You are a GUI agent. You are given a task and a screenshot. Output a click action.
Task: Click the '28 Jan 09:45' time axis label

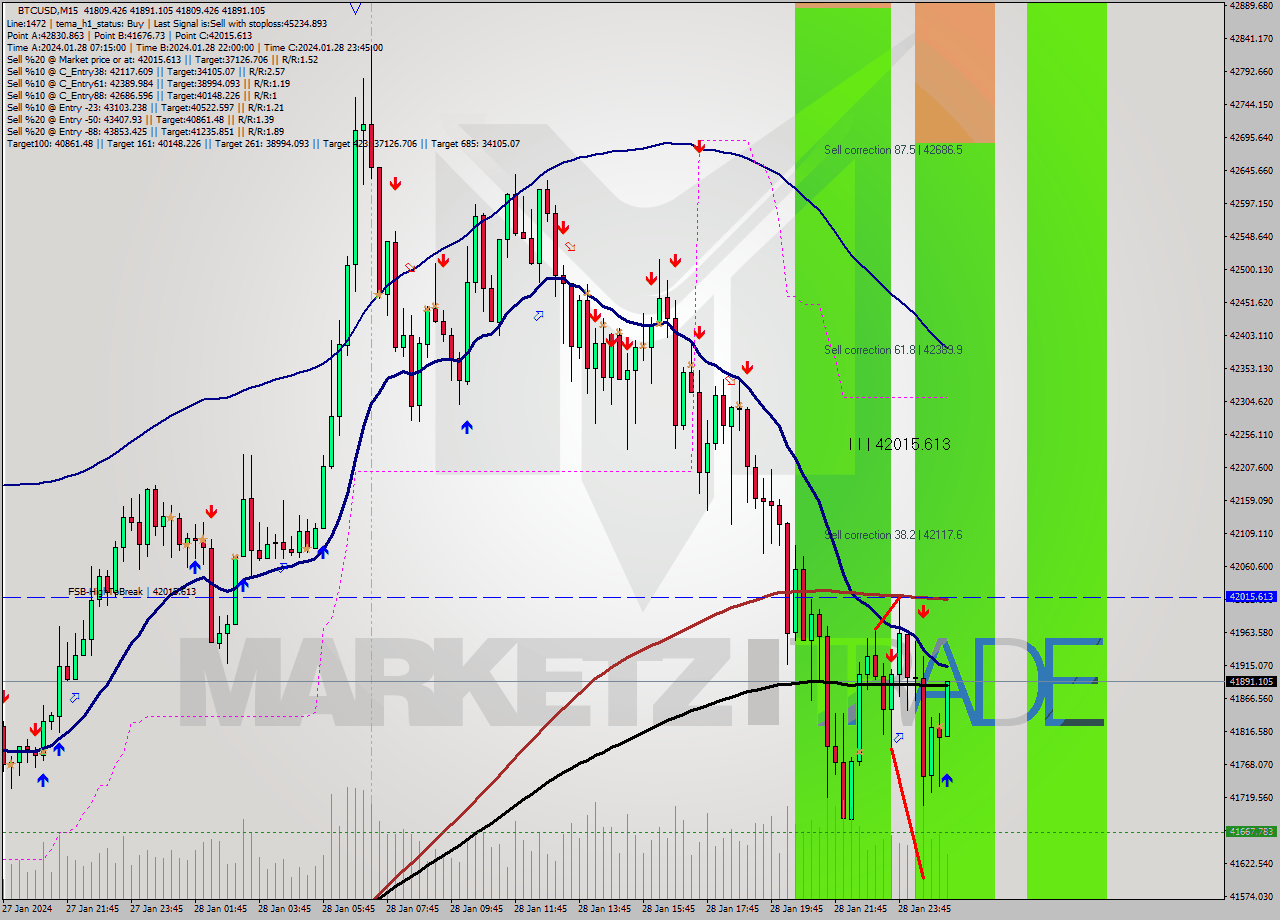476,909
